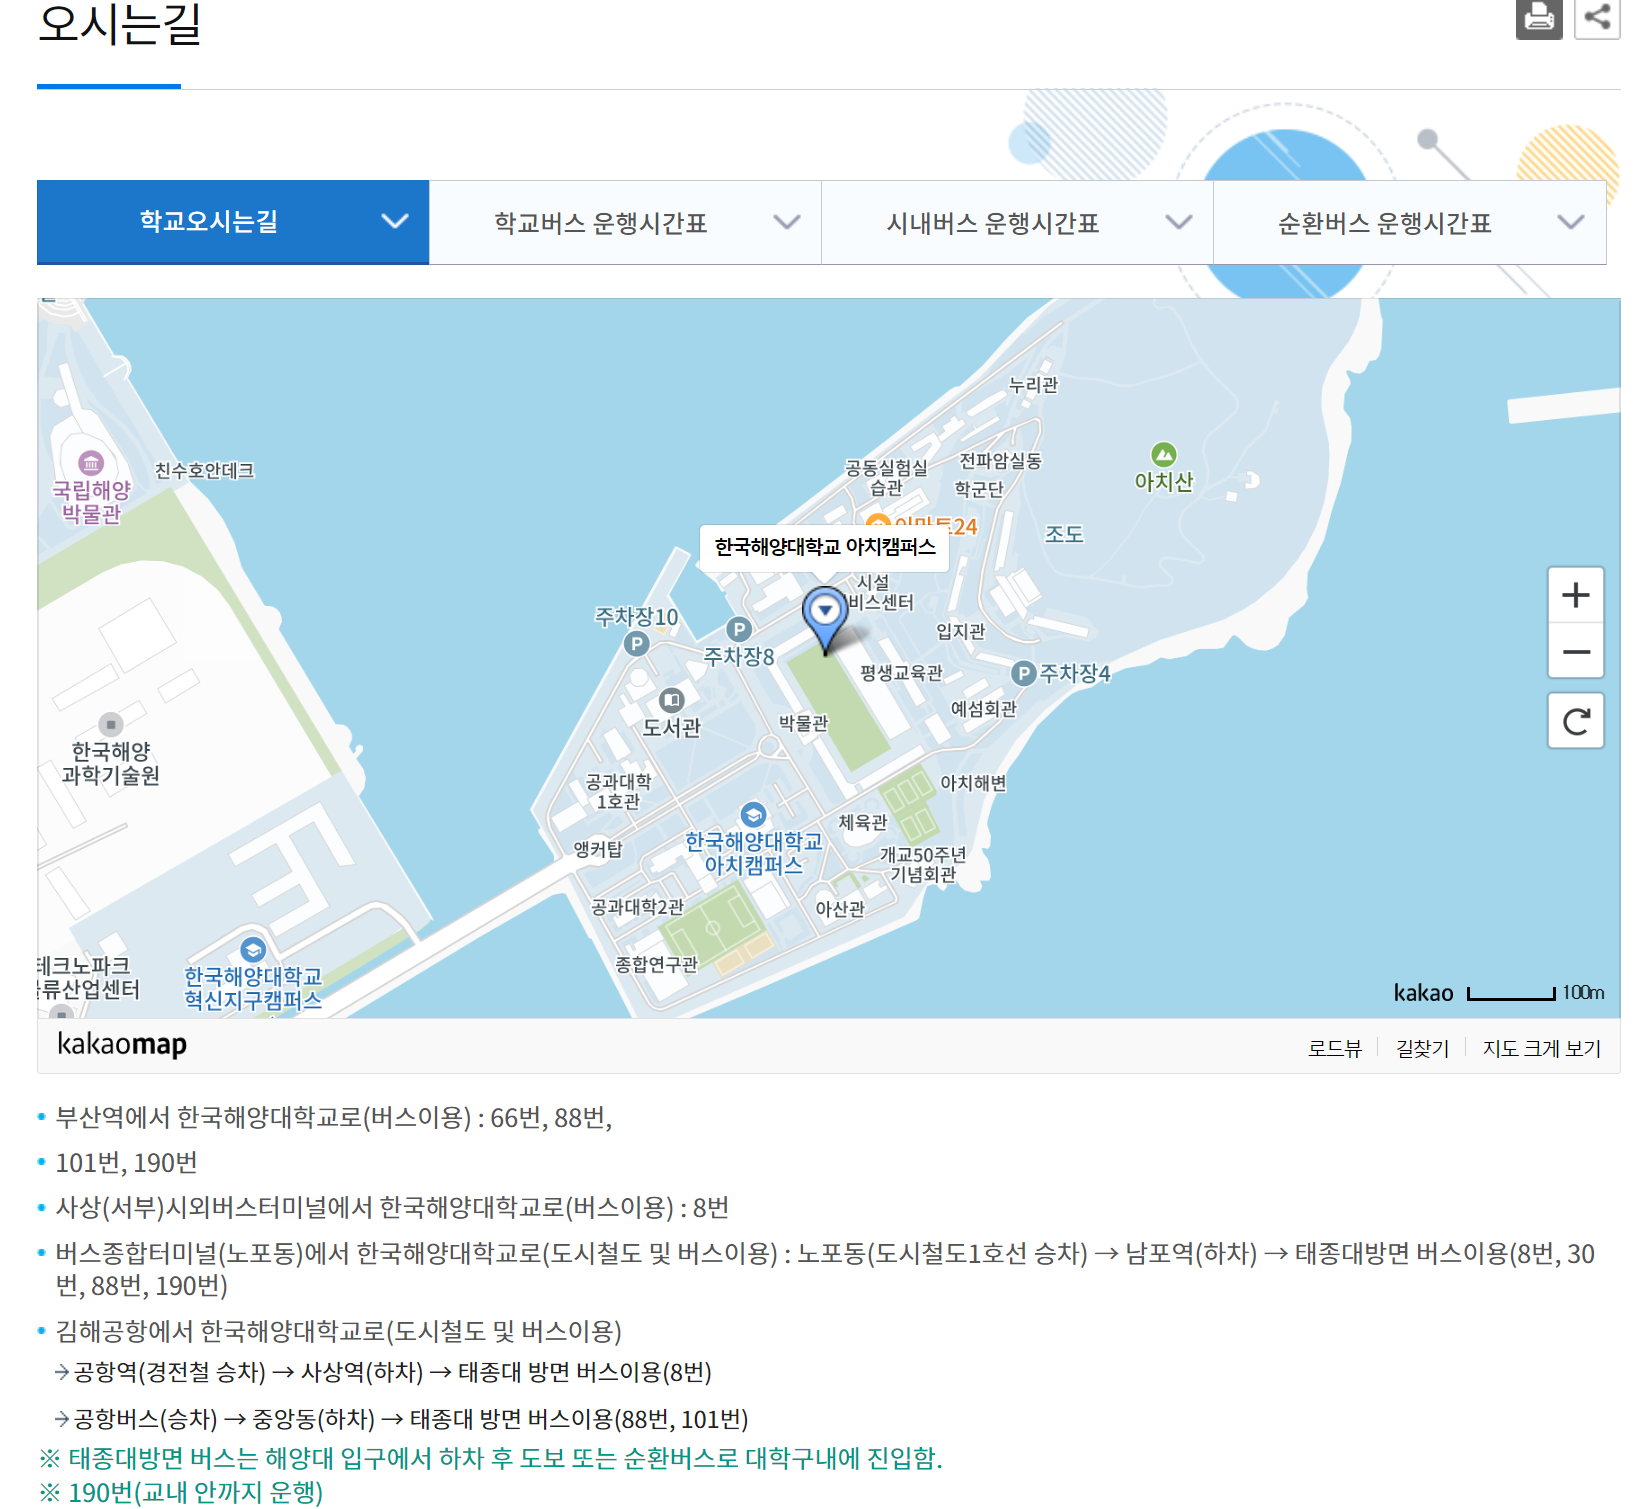The image size is (1647, 1509).
Task: Expand the 학교버스 운행시간표 chevron
Action: coord(787,222)
